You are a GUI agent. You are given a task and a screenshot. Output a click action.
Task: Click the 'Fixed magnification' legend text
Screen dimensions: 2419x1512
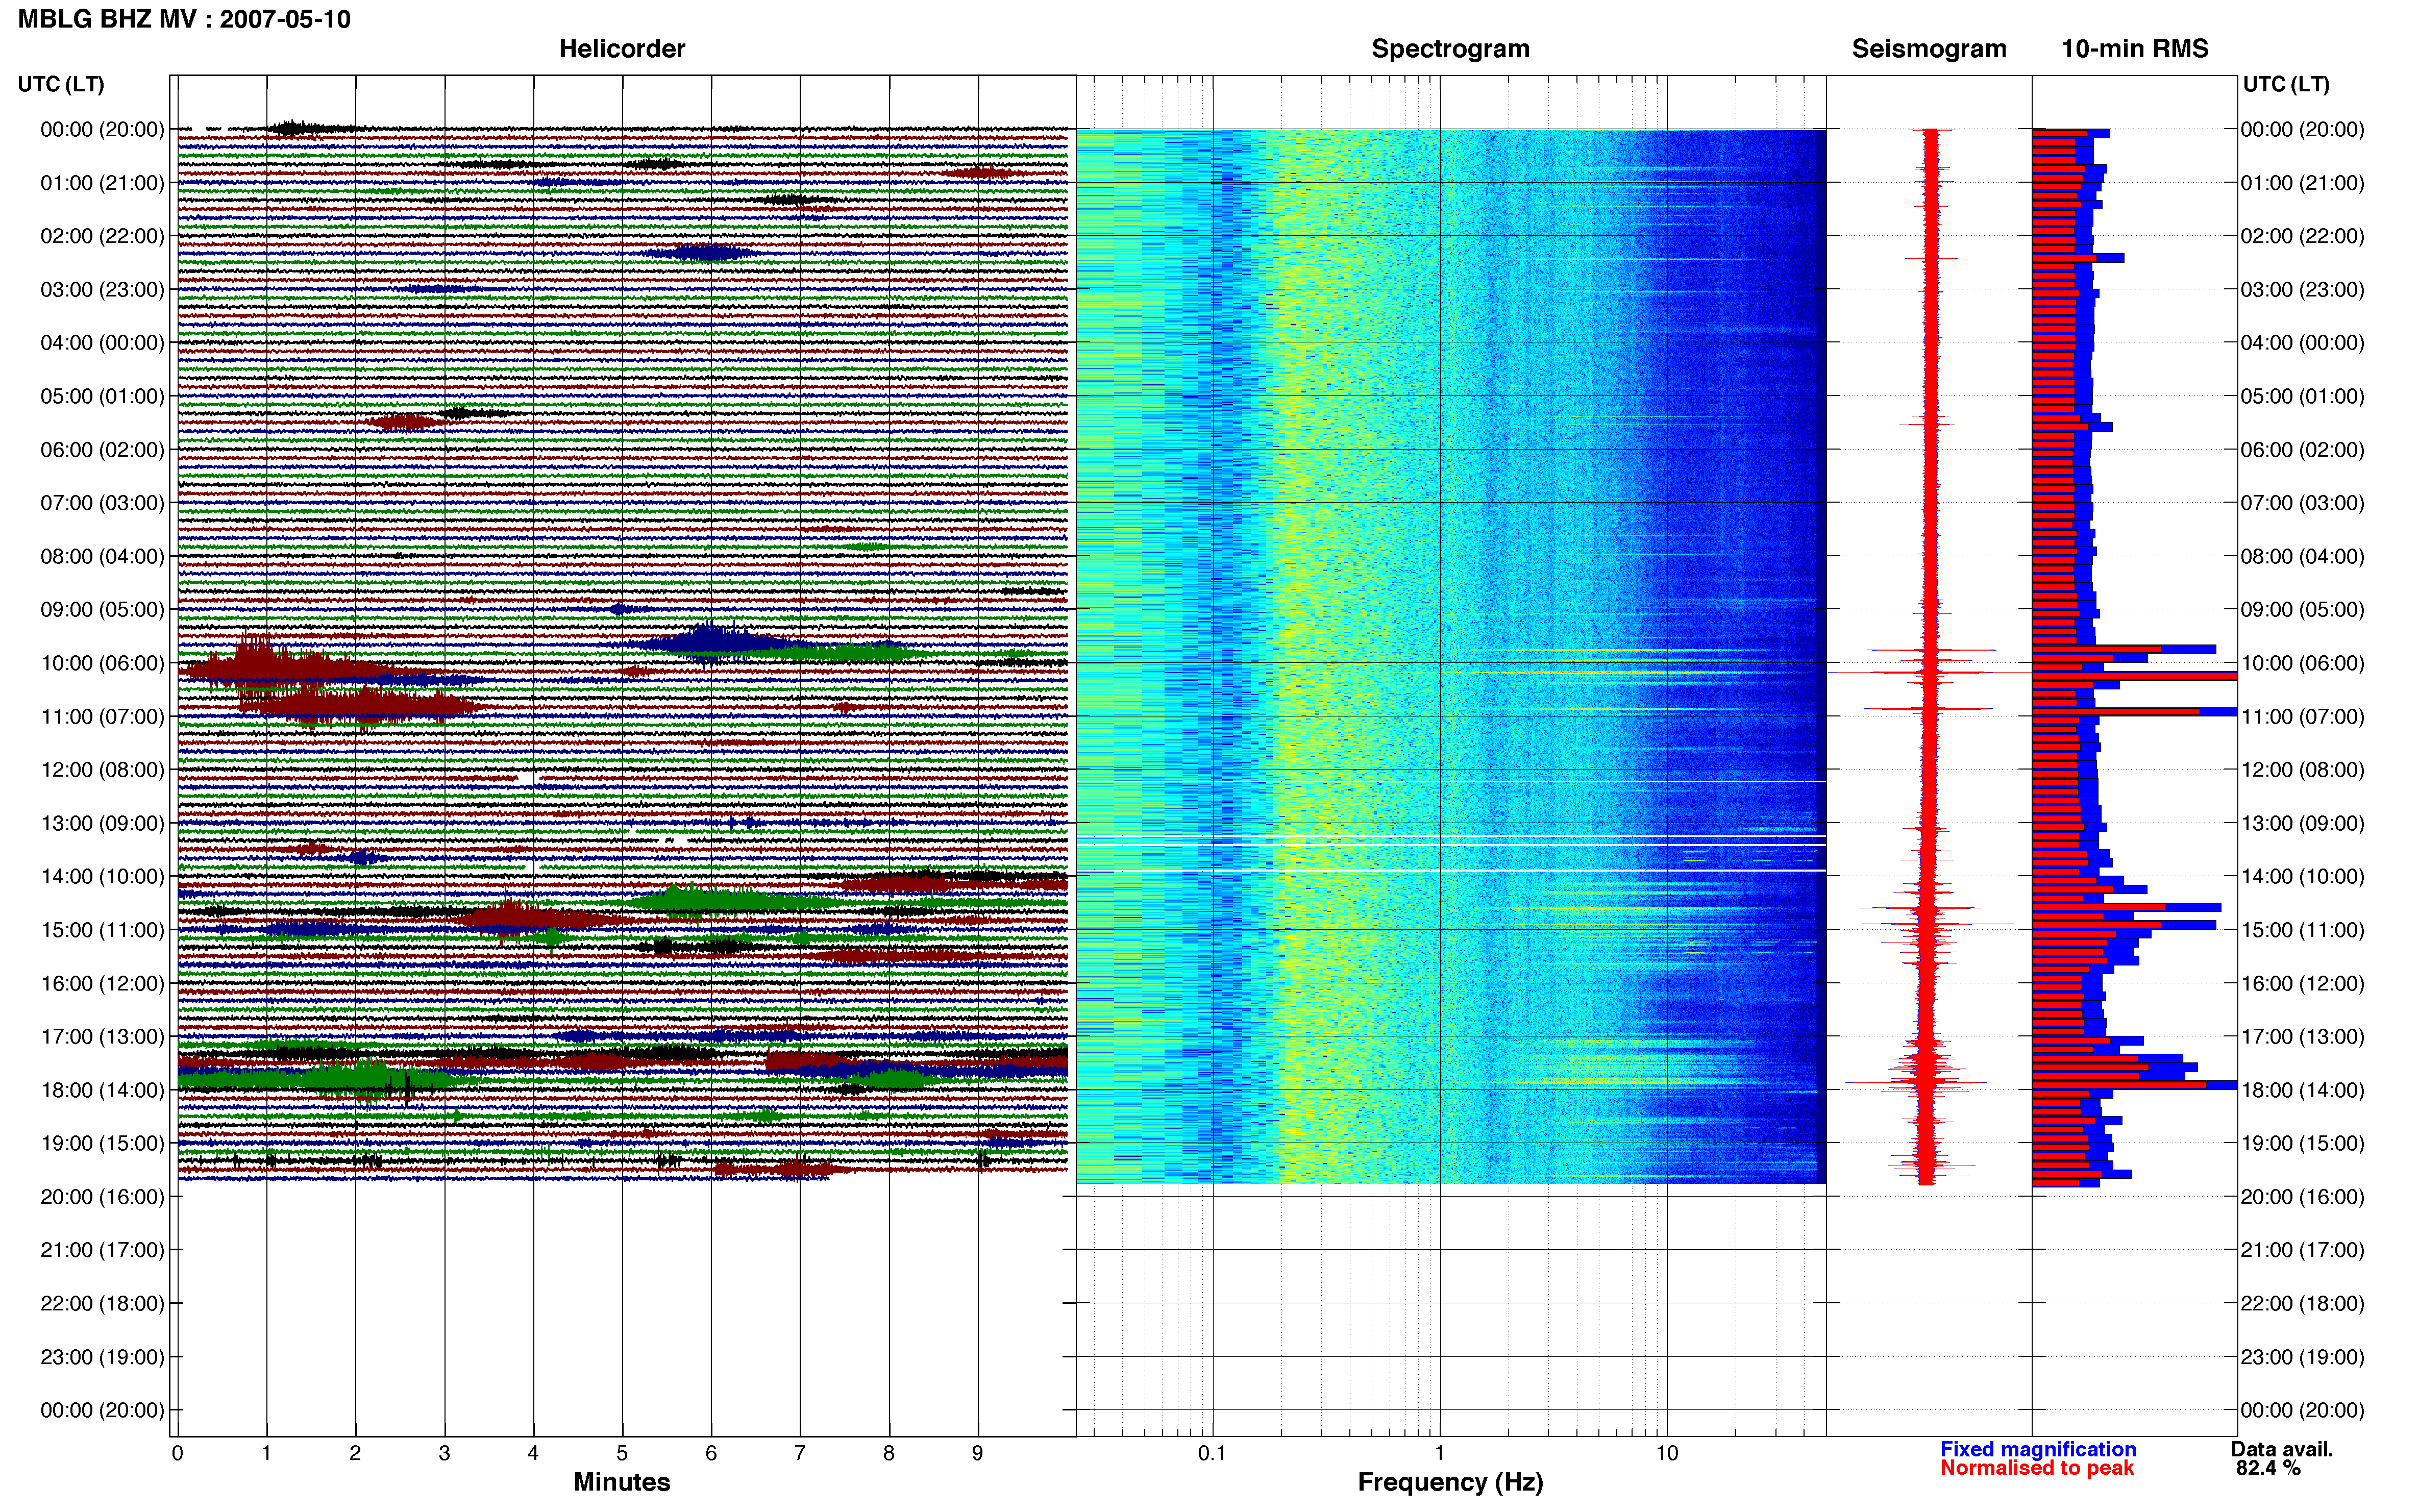click(x=2037, y=1449)
